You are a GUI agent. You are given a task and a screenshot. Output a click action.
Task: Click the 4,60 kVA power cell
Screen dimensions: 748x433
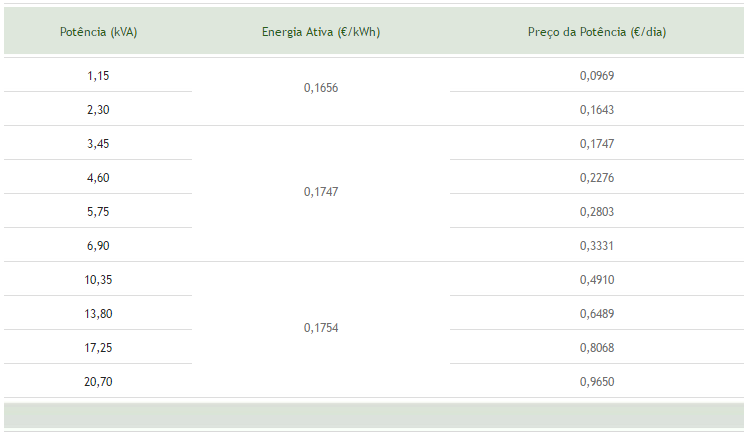tap(98, 177)
